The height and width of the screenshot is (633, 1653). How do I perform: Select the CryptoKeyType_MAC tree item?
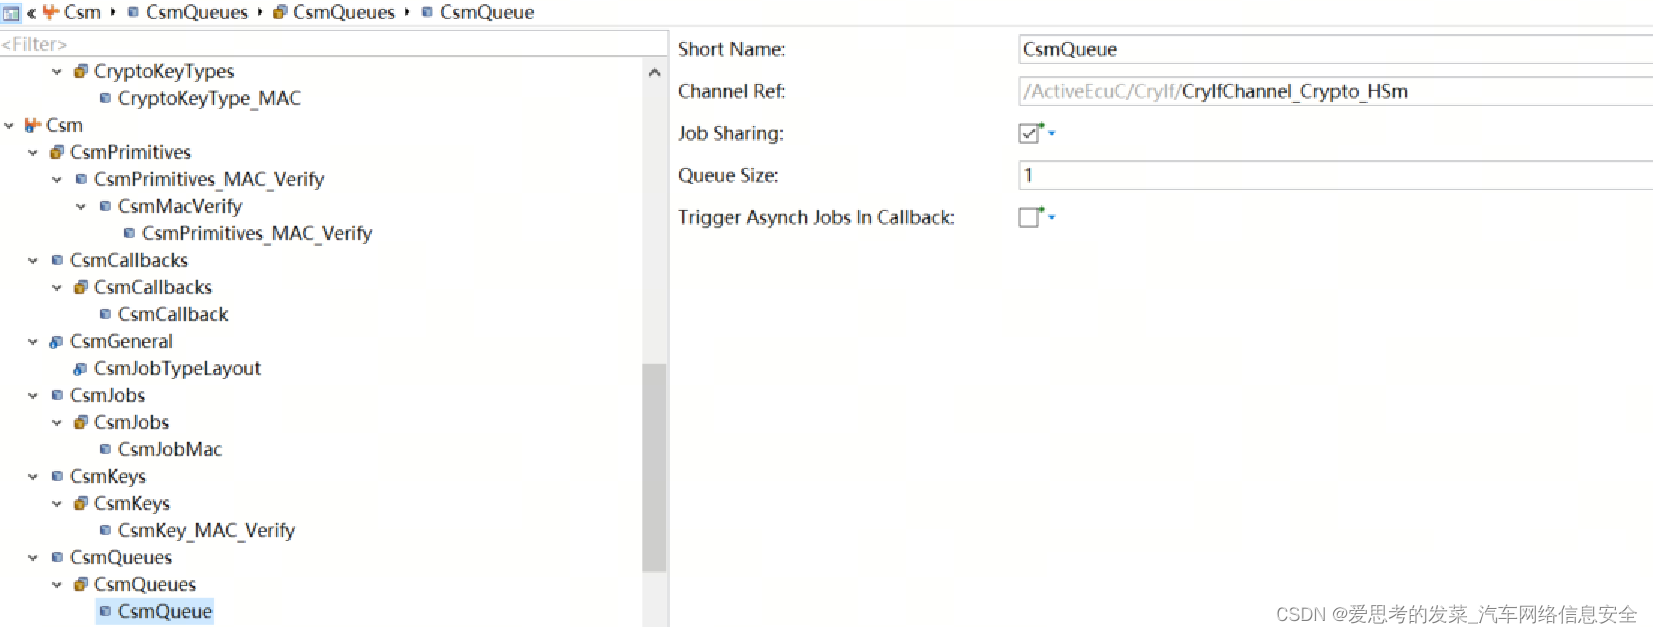pyautogui.click(x=209, y=98)
